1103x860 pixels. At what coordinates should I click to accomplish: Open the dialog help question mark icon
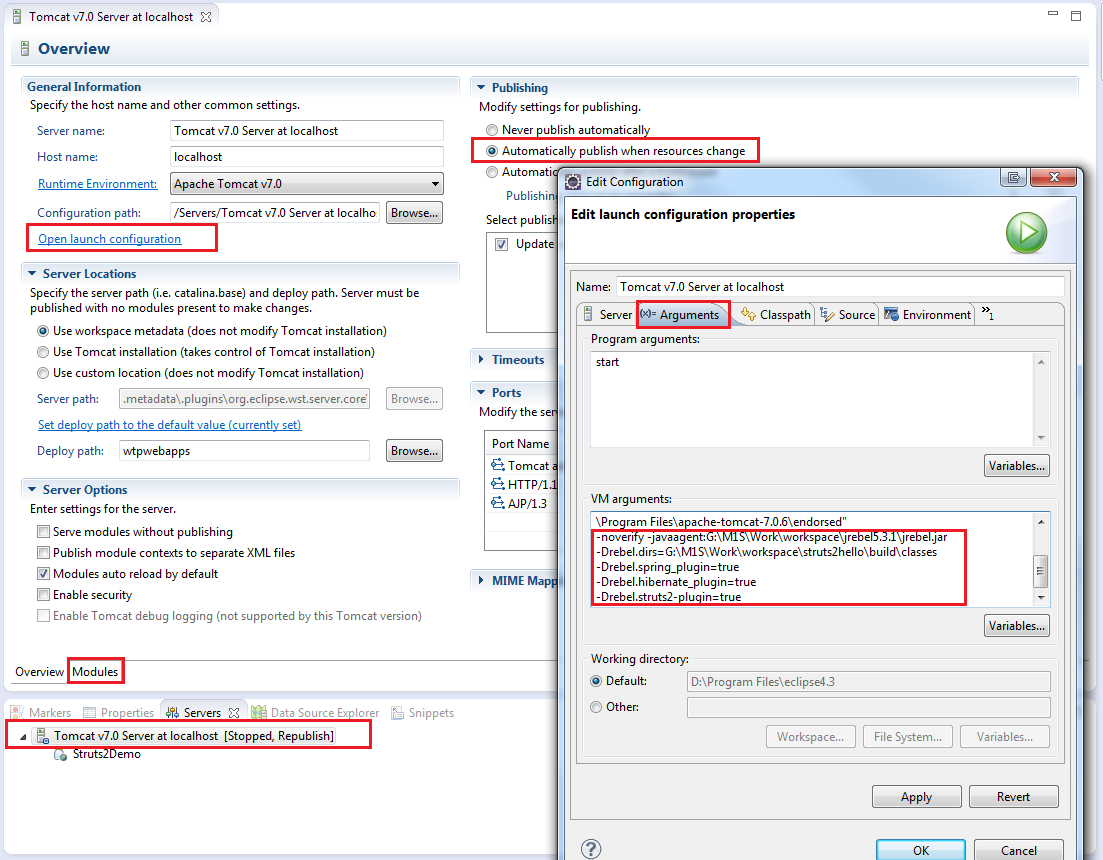pos(591,849)
